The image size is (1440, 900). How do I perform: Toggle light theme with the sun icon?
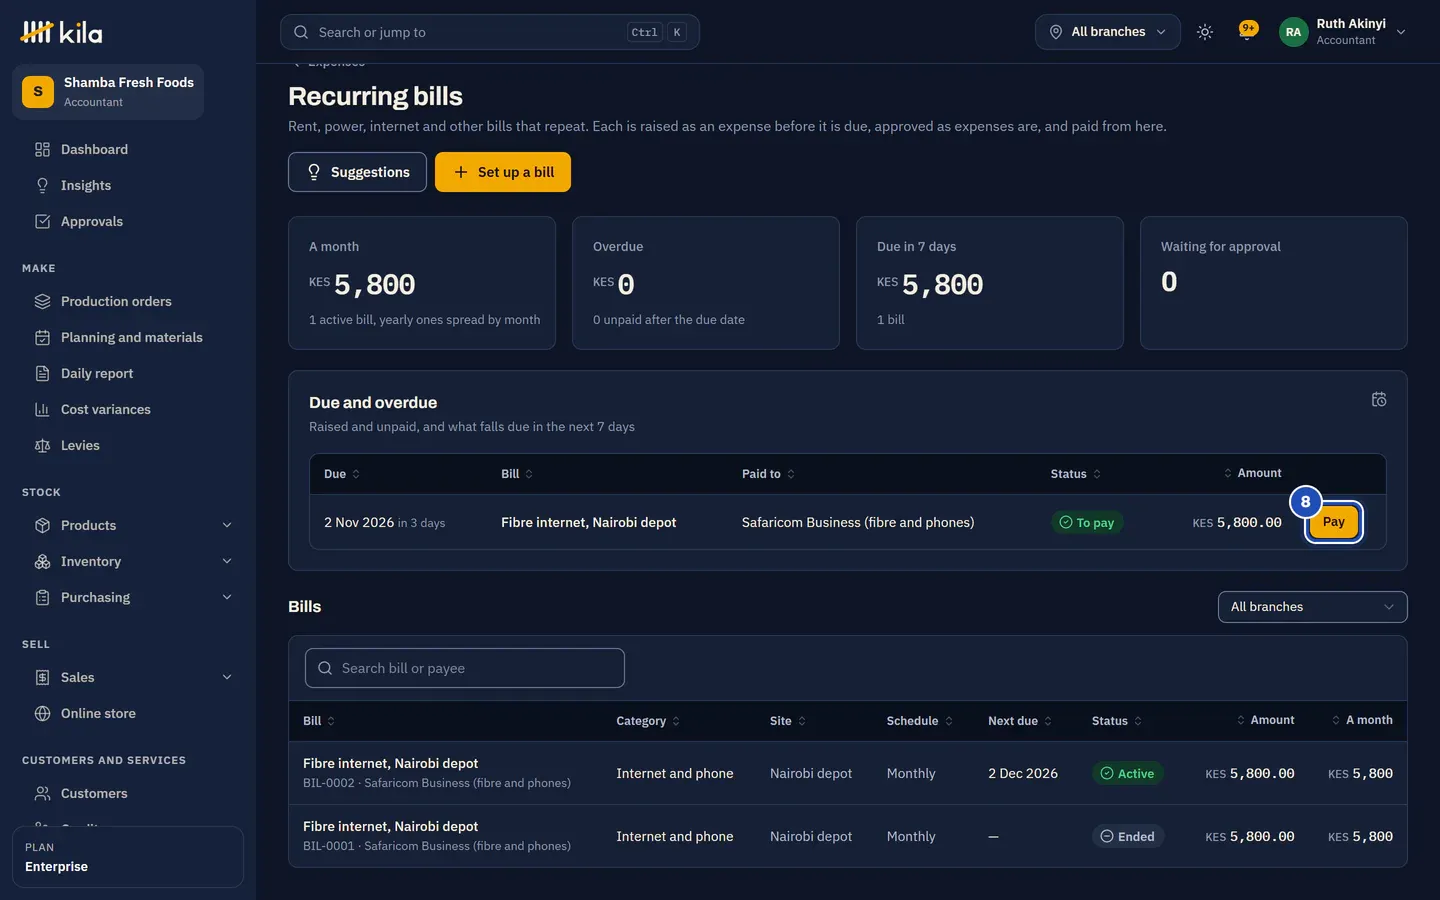point(1205,32)
